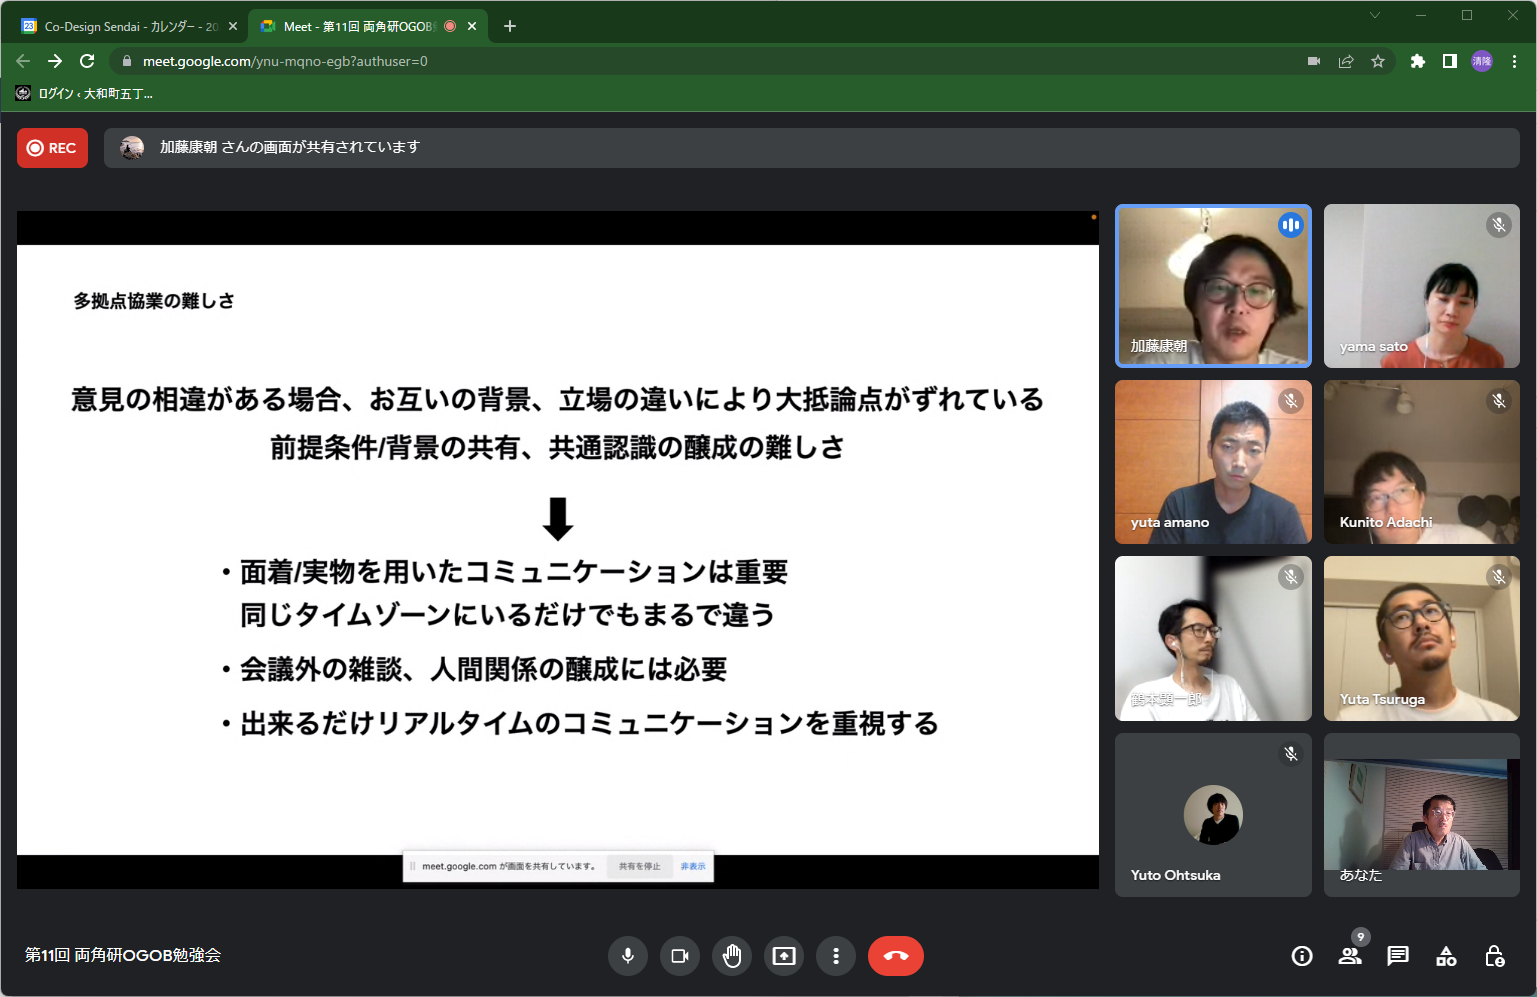The height and width of the screenshot is (997, 1537).
Task: Open host controls lock icon
Action: tap(1494, 956)
